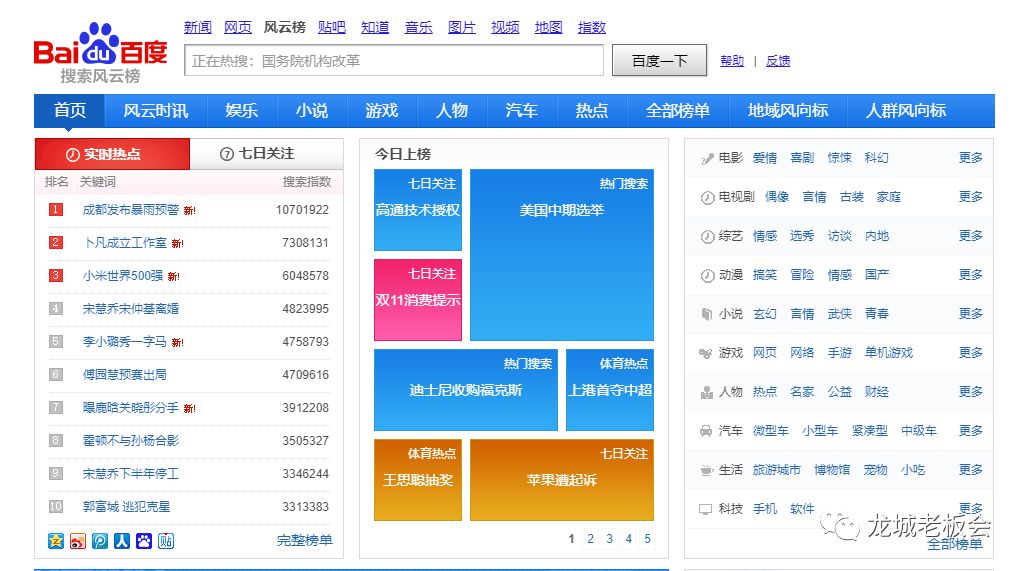Share to Renren icon
The image size is (1025, 571).
coord(122,541)
